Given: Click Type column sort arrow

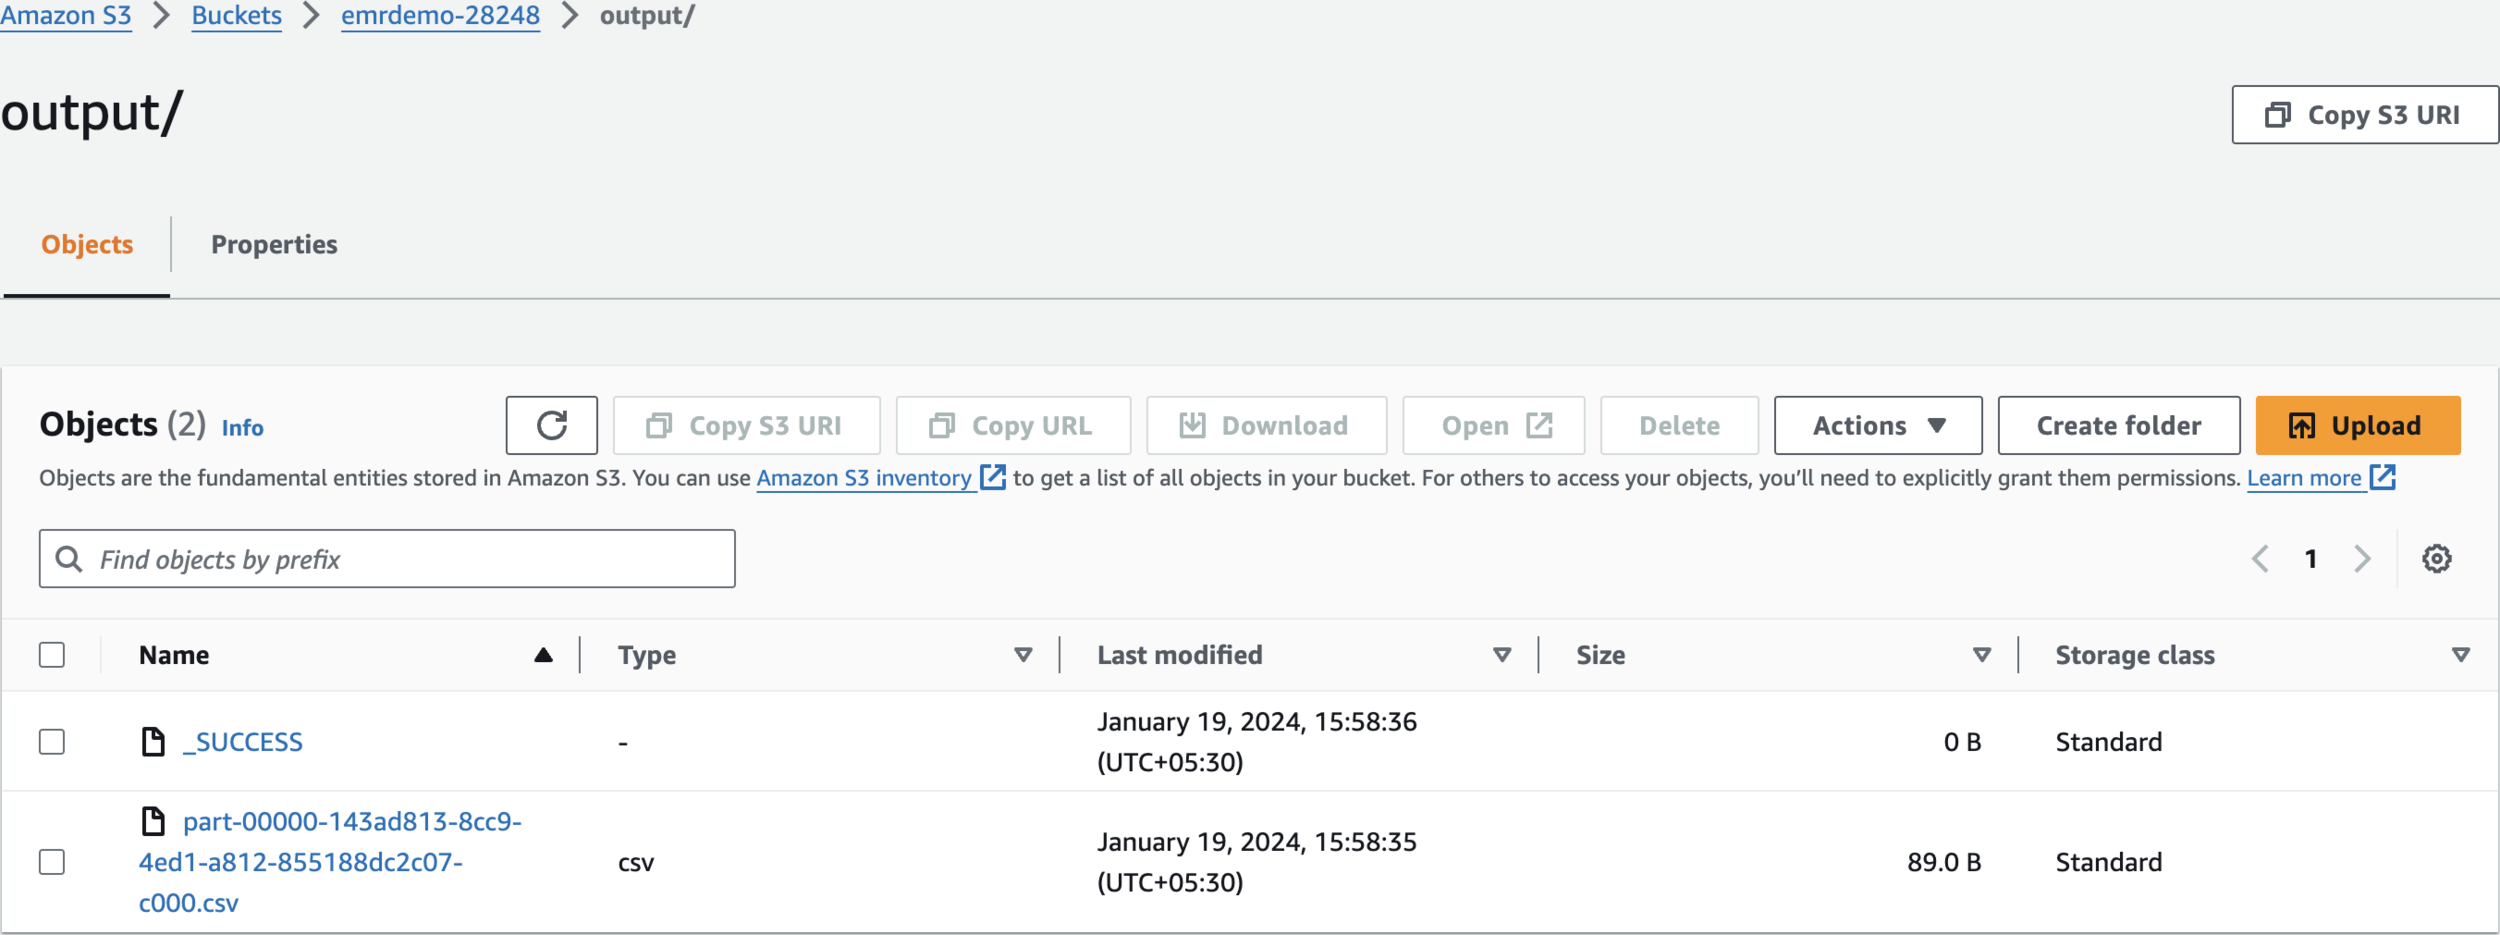Looking at the screenshot, I should (1023, 655).
